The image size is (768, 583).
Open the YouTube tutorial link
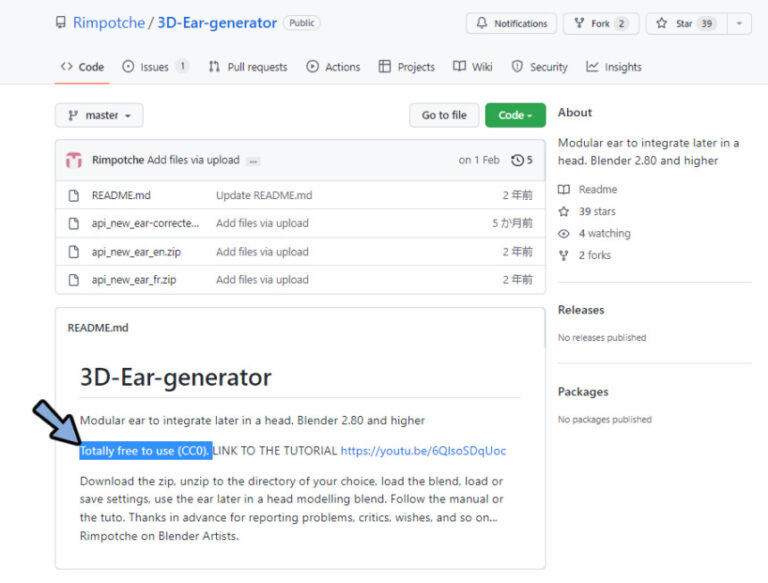click(423, 451)
